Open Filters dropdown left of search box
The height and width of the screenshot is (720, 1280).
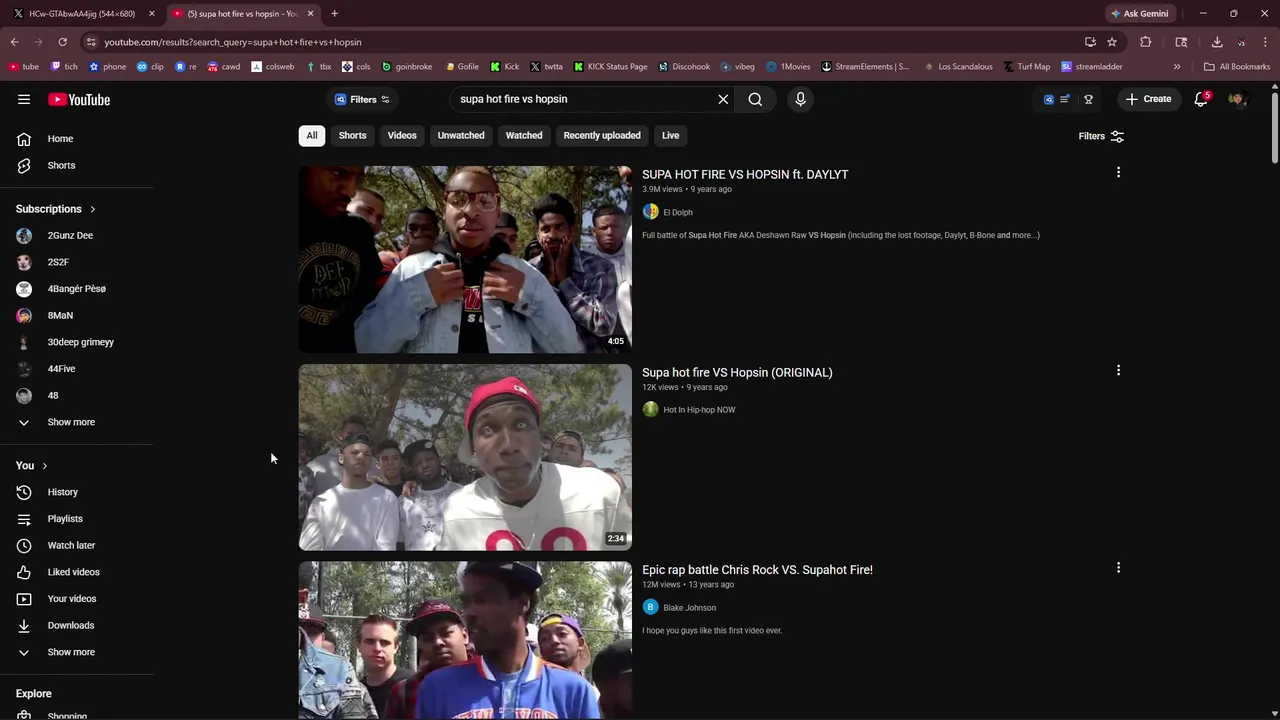tap(362, 99)
